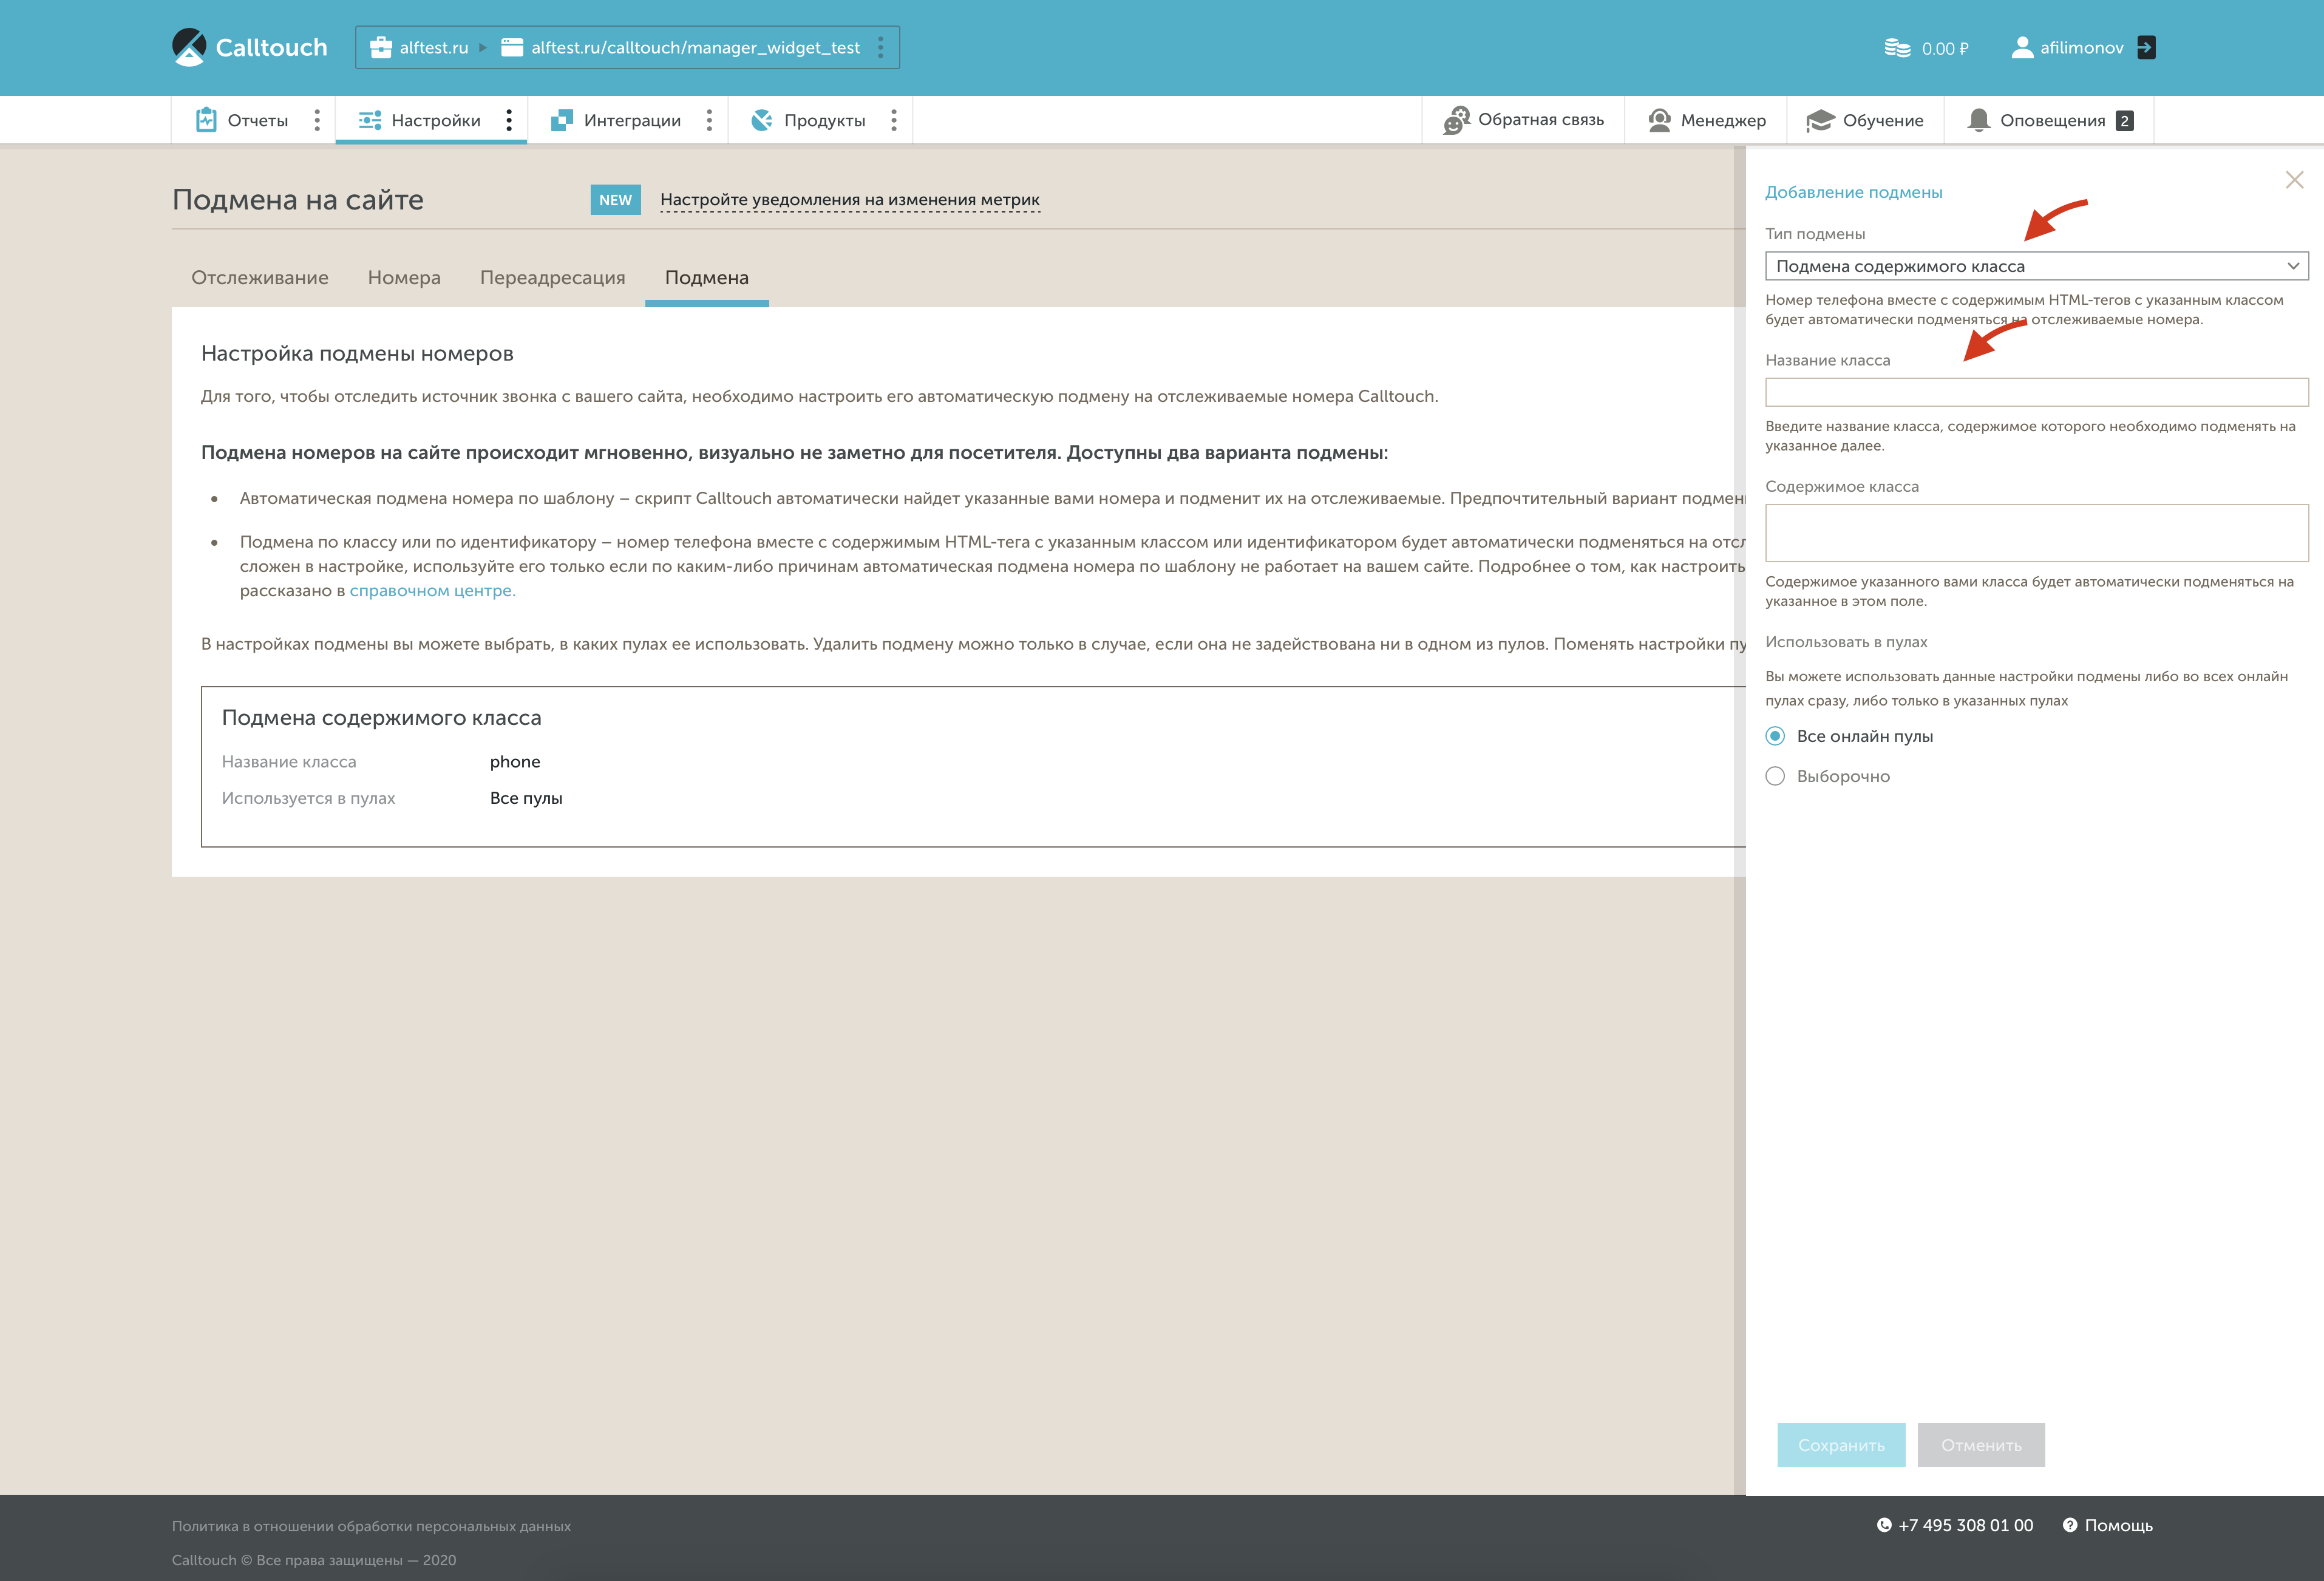Click the Помощь question mark icon
The image size is (2324, 1581).
pyautogui.click(x=2070, y=1525)
